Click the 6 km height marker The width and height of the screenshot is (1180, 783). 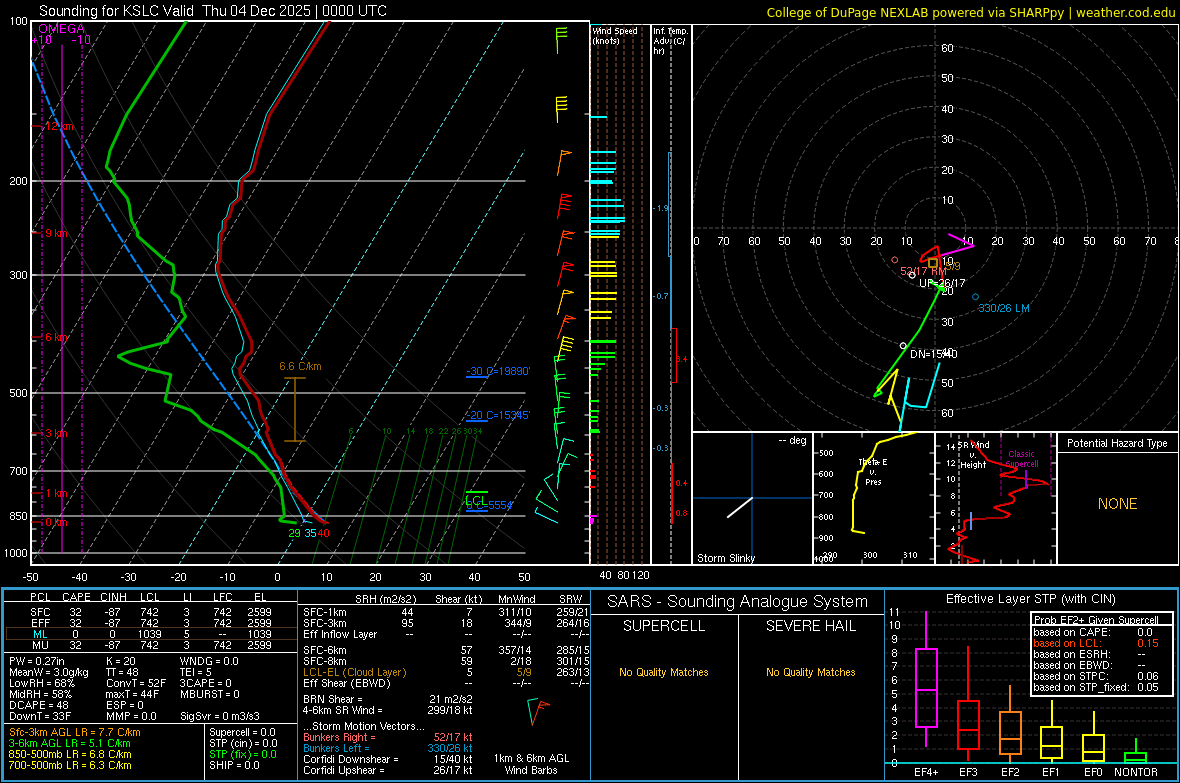click(x=56, y=337)
